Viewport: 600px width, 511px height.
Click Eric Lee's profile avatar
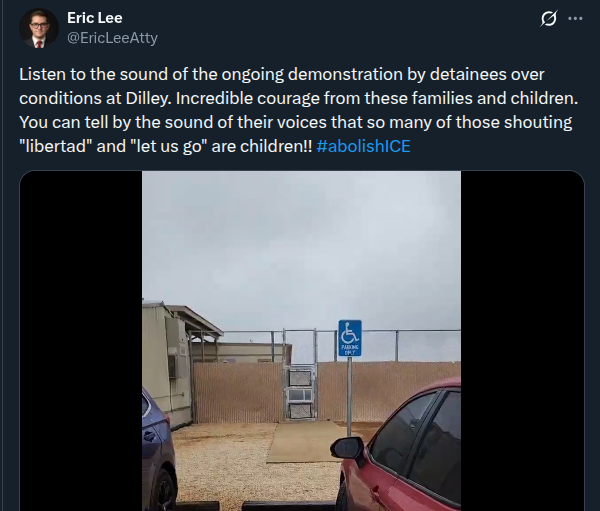coord(39,28)
